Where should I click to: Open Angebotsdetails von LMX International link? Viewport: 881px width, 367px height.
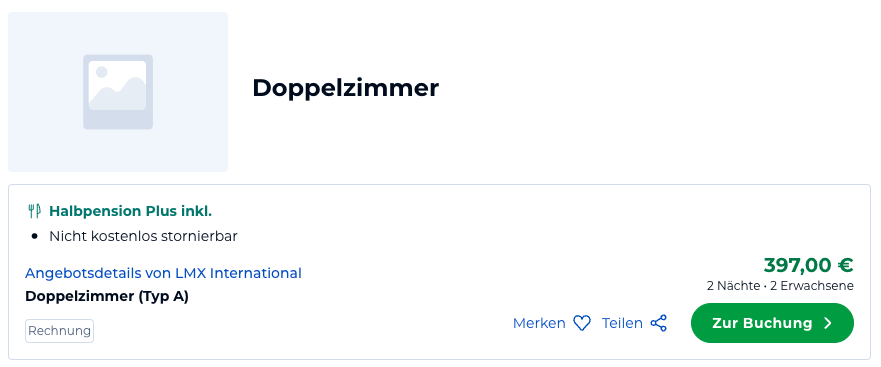(164, 273)
